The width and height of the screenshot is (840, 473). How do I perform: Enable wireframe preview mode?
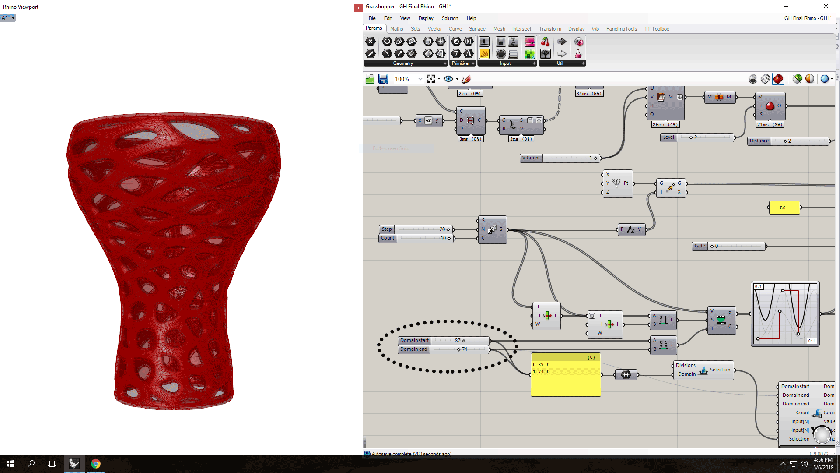[766, 78]
